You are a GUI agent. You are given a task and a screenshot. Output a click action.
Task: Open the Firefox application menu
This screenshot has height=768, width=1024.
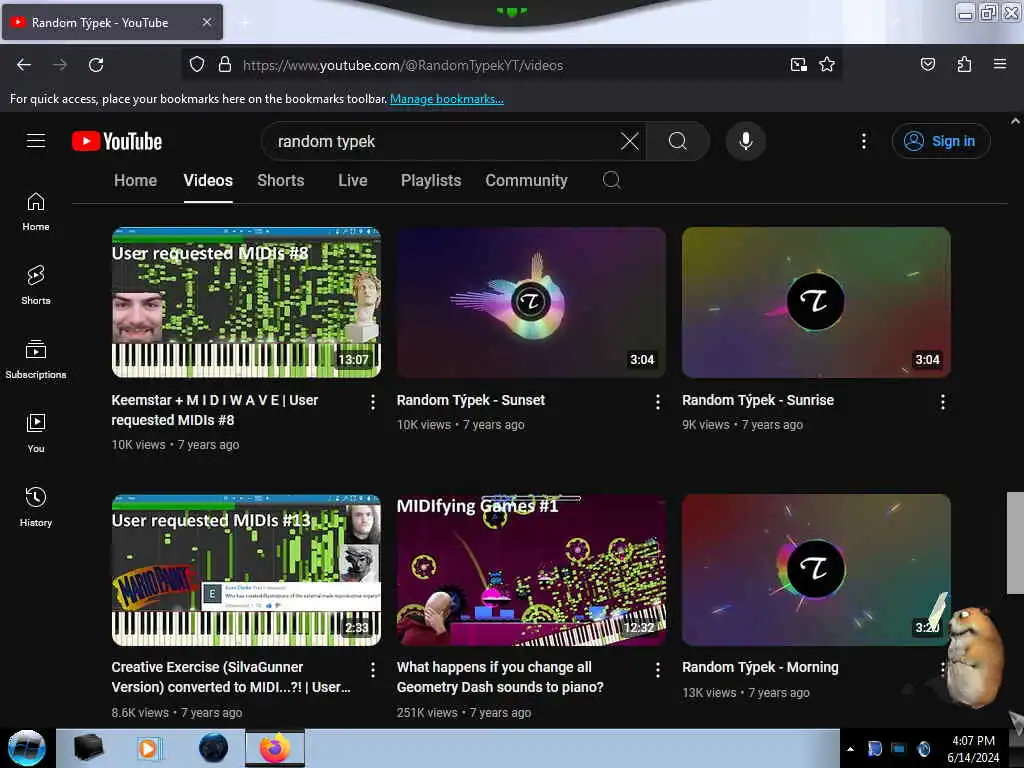click(999, 65)
